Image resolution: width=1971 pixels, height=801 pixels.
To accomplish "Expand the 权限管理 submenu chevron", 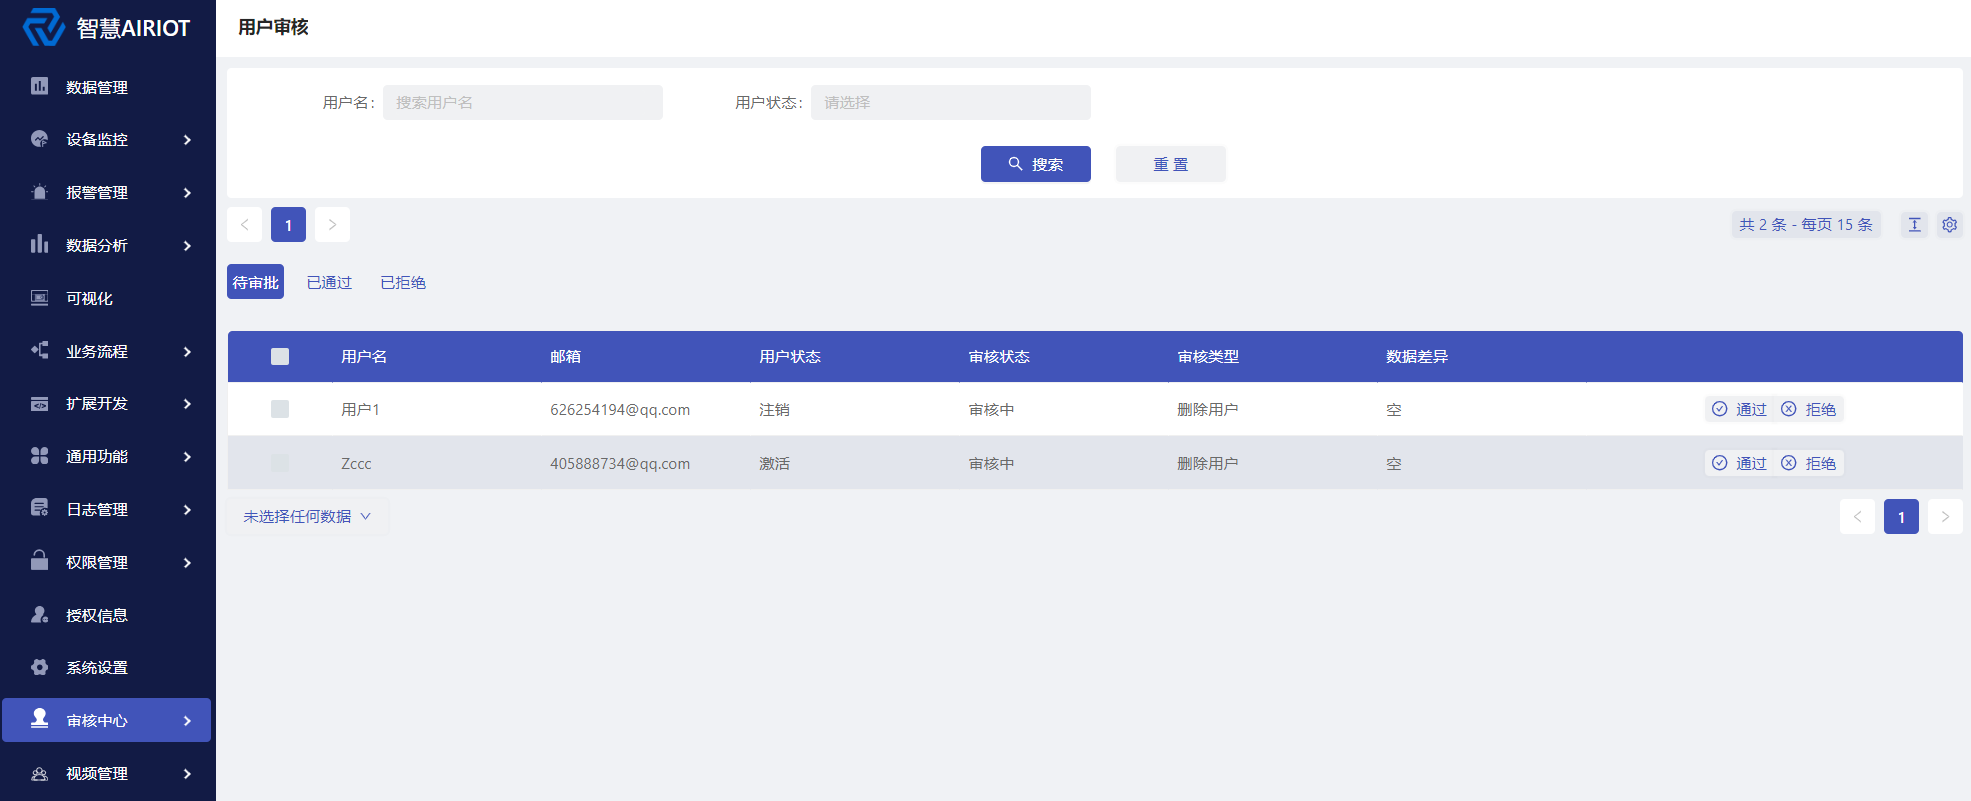I will (187, 563).
